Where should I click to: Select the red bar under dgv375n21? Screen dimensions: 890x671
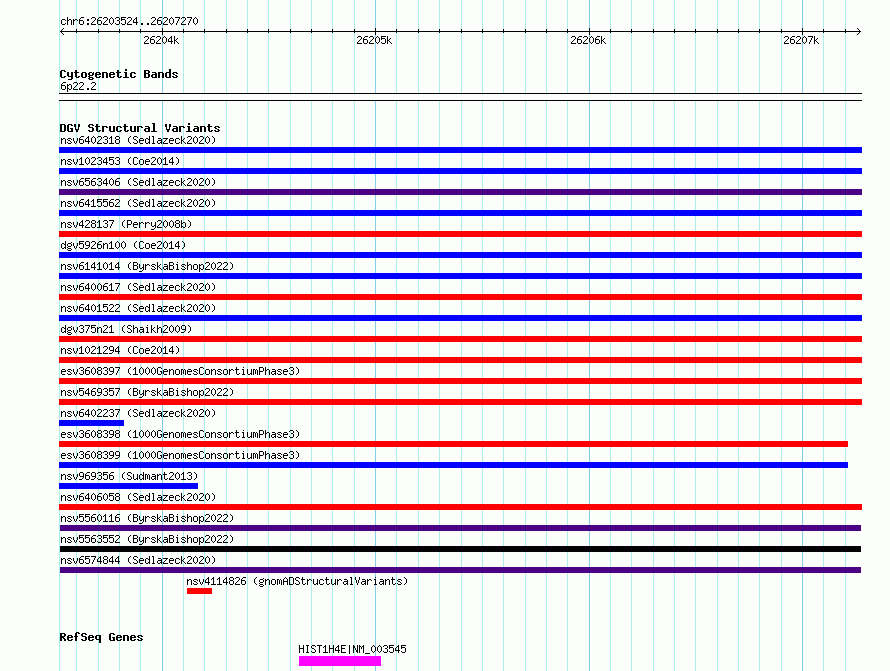(x=460, y=339)
